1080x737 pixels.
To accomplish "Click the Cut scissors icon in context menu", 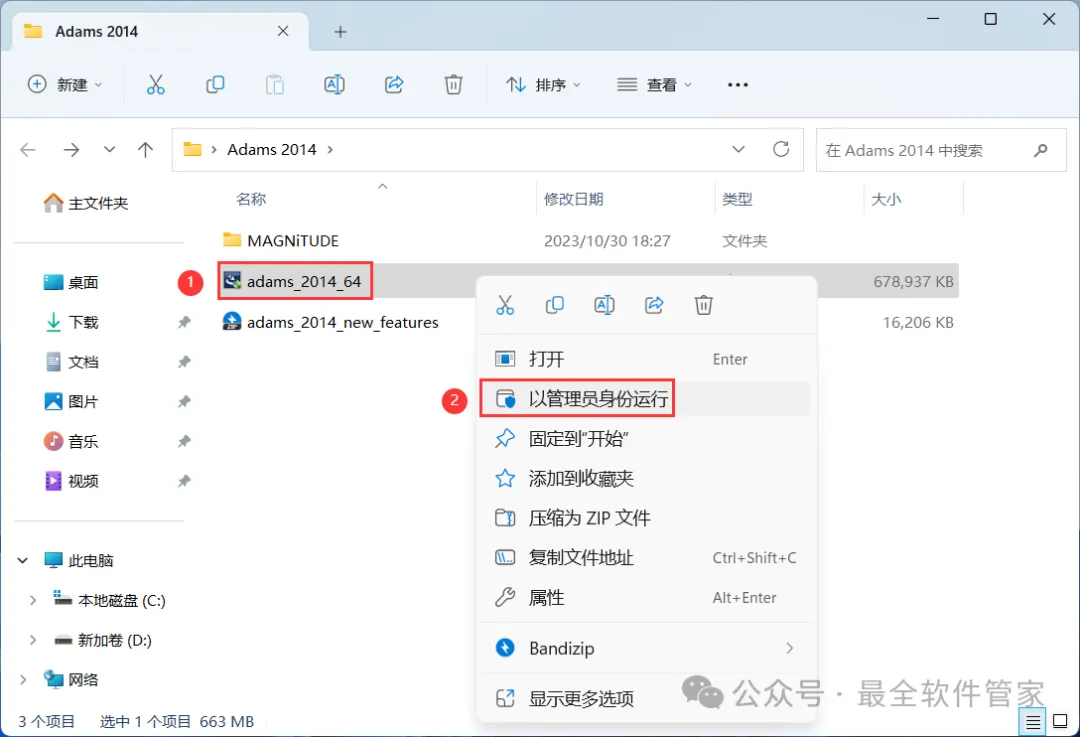I will [x=505, y=305].
